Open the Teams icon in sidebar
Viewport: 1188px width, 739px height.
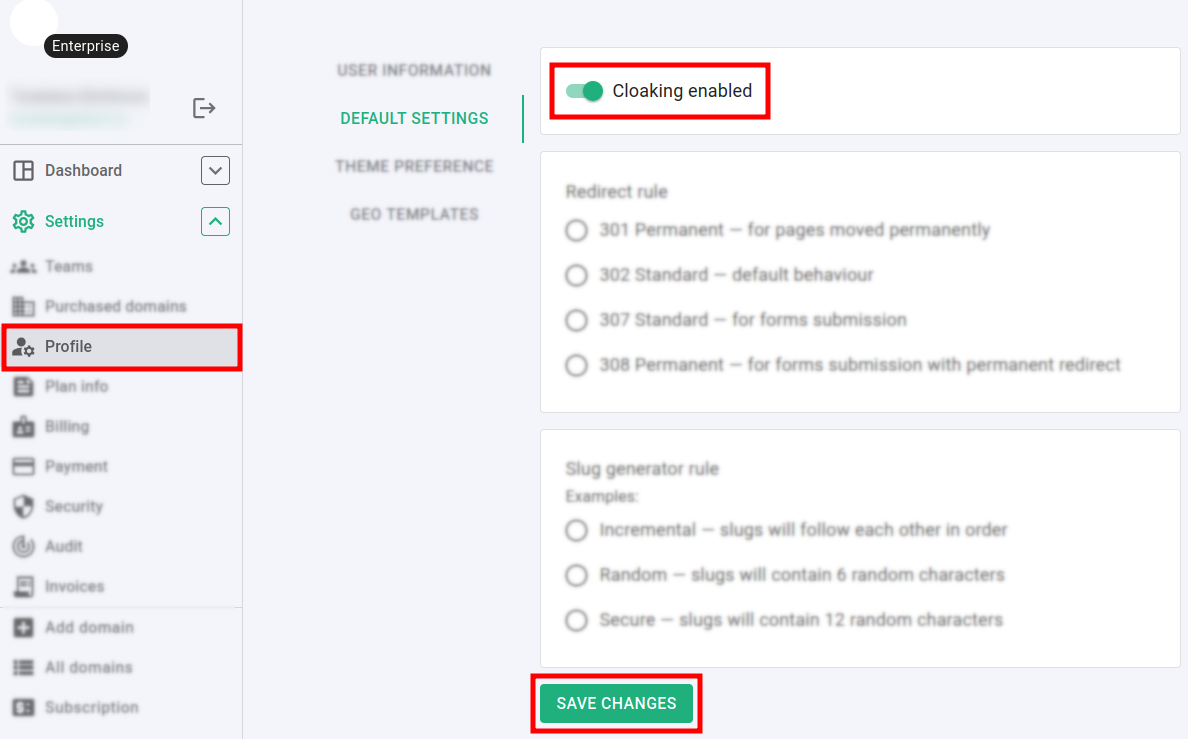coord(23,267)
